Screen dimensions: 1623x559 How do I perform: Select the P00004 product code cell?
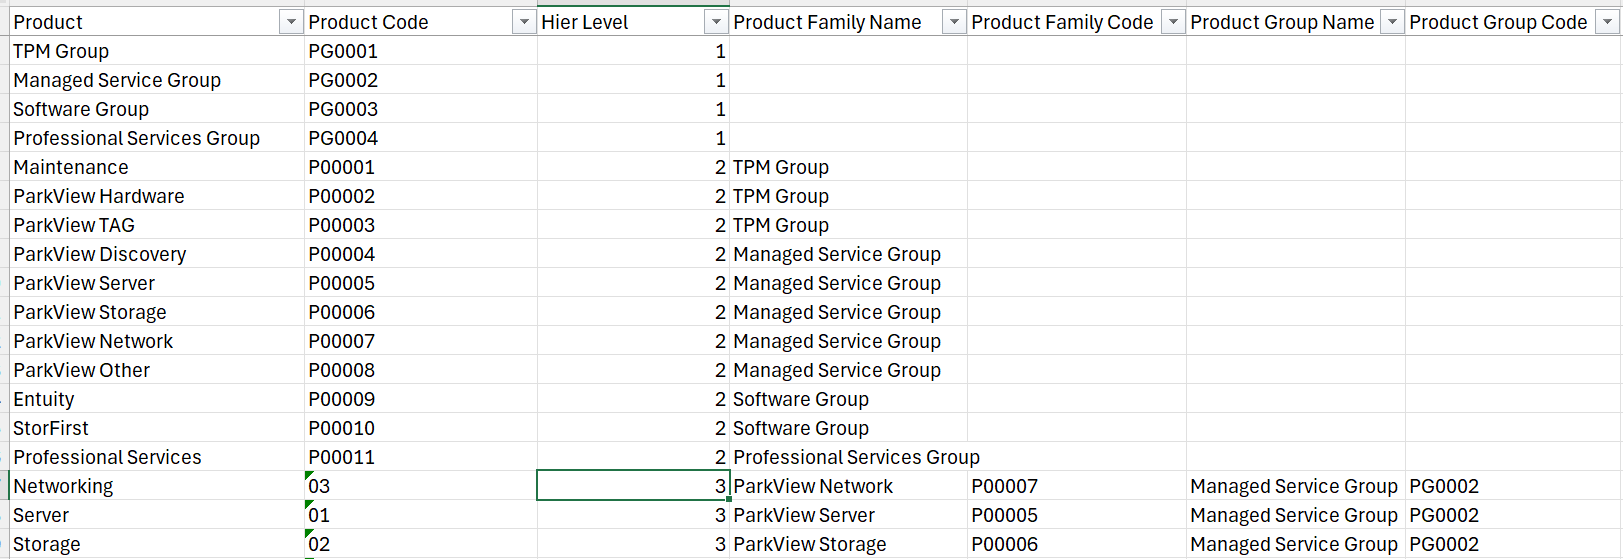tap(421, 254)
